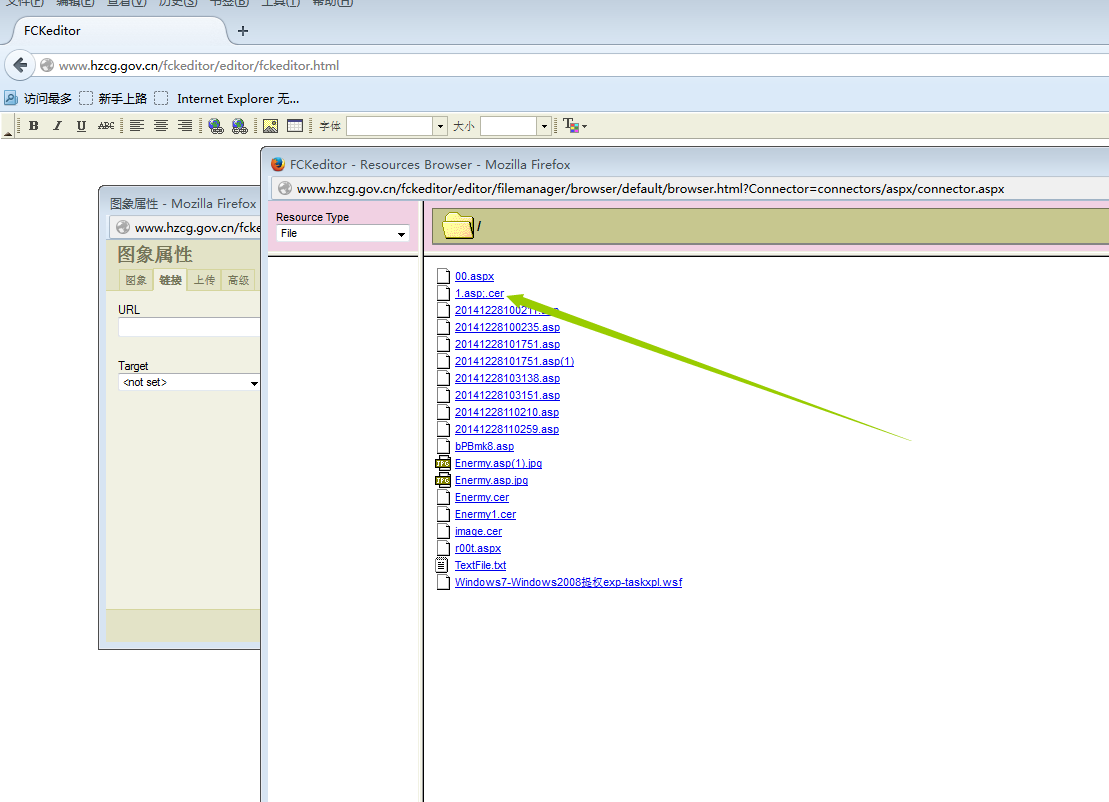Toggle italic formatting
The height and width of the screenshot is (802, 1109).
pyautogui.click(x=57, y=126)
